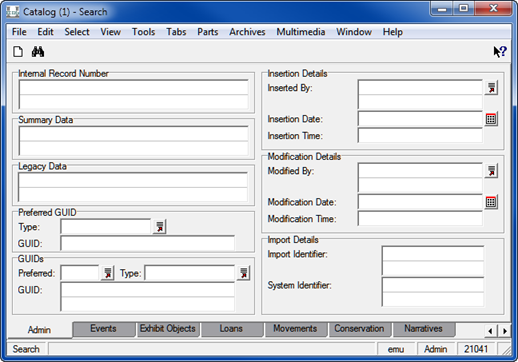Open the View menu

[x=111, y=32]
